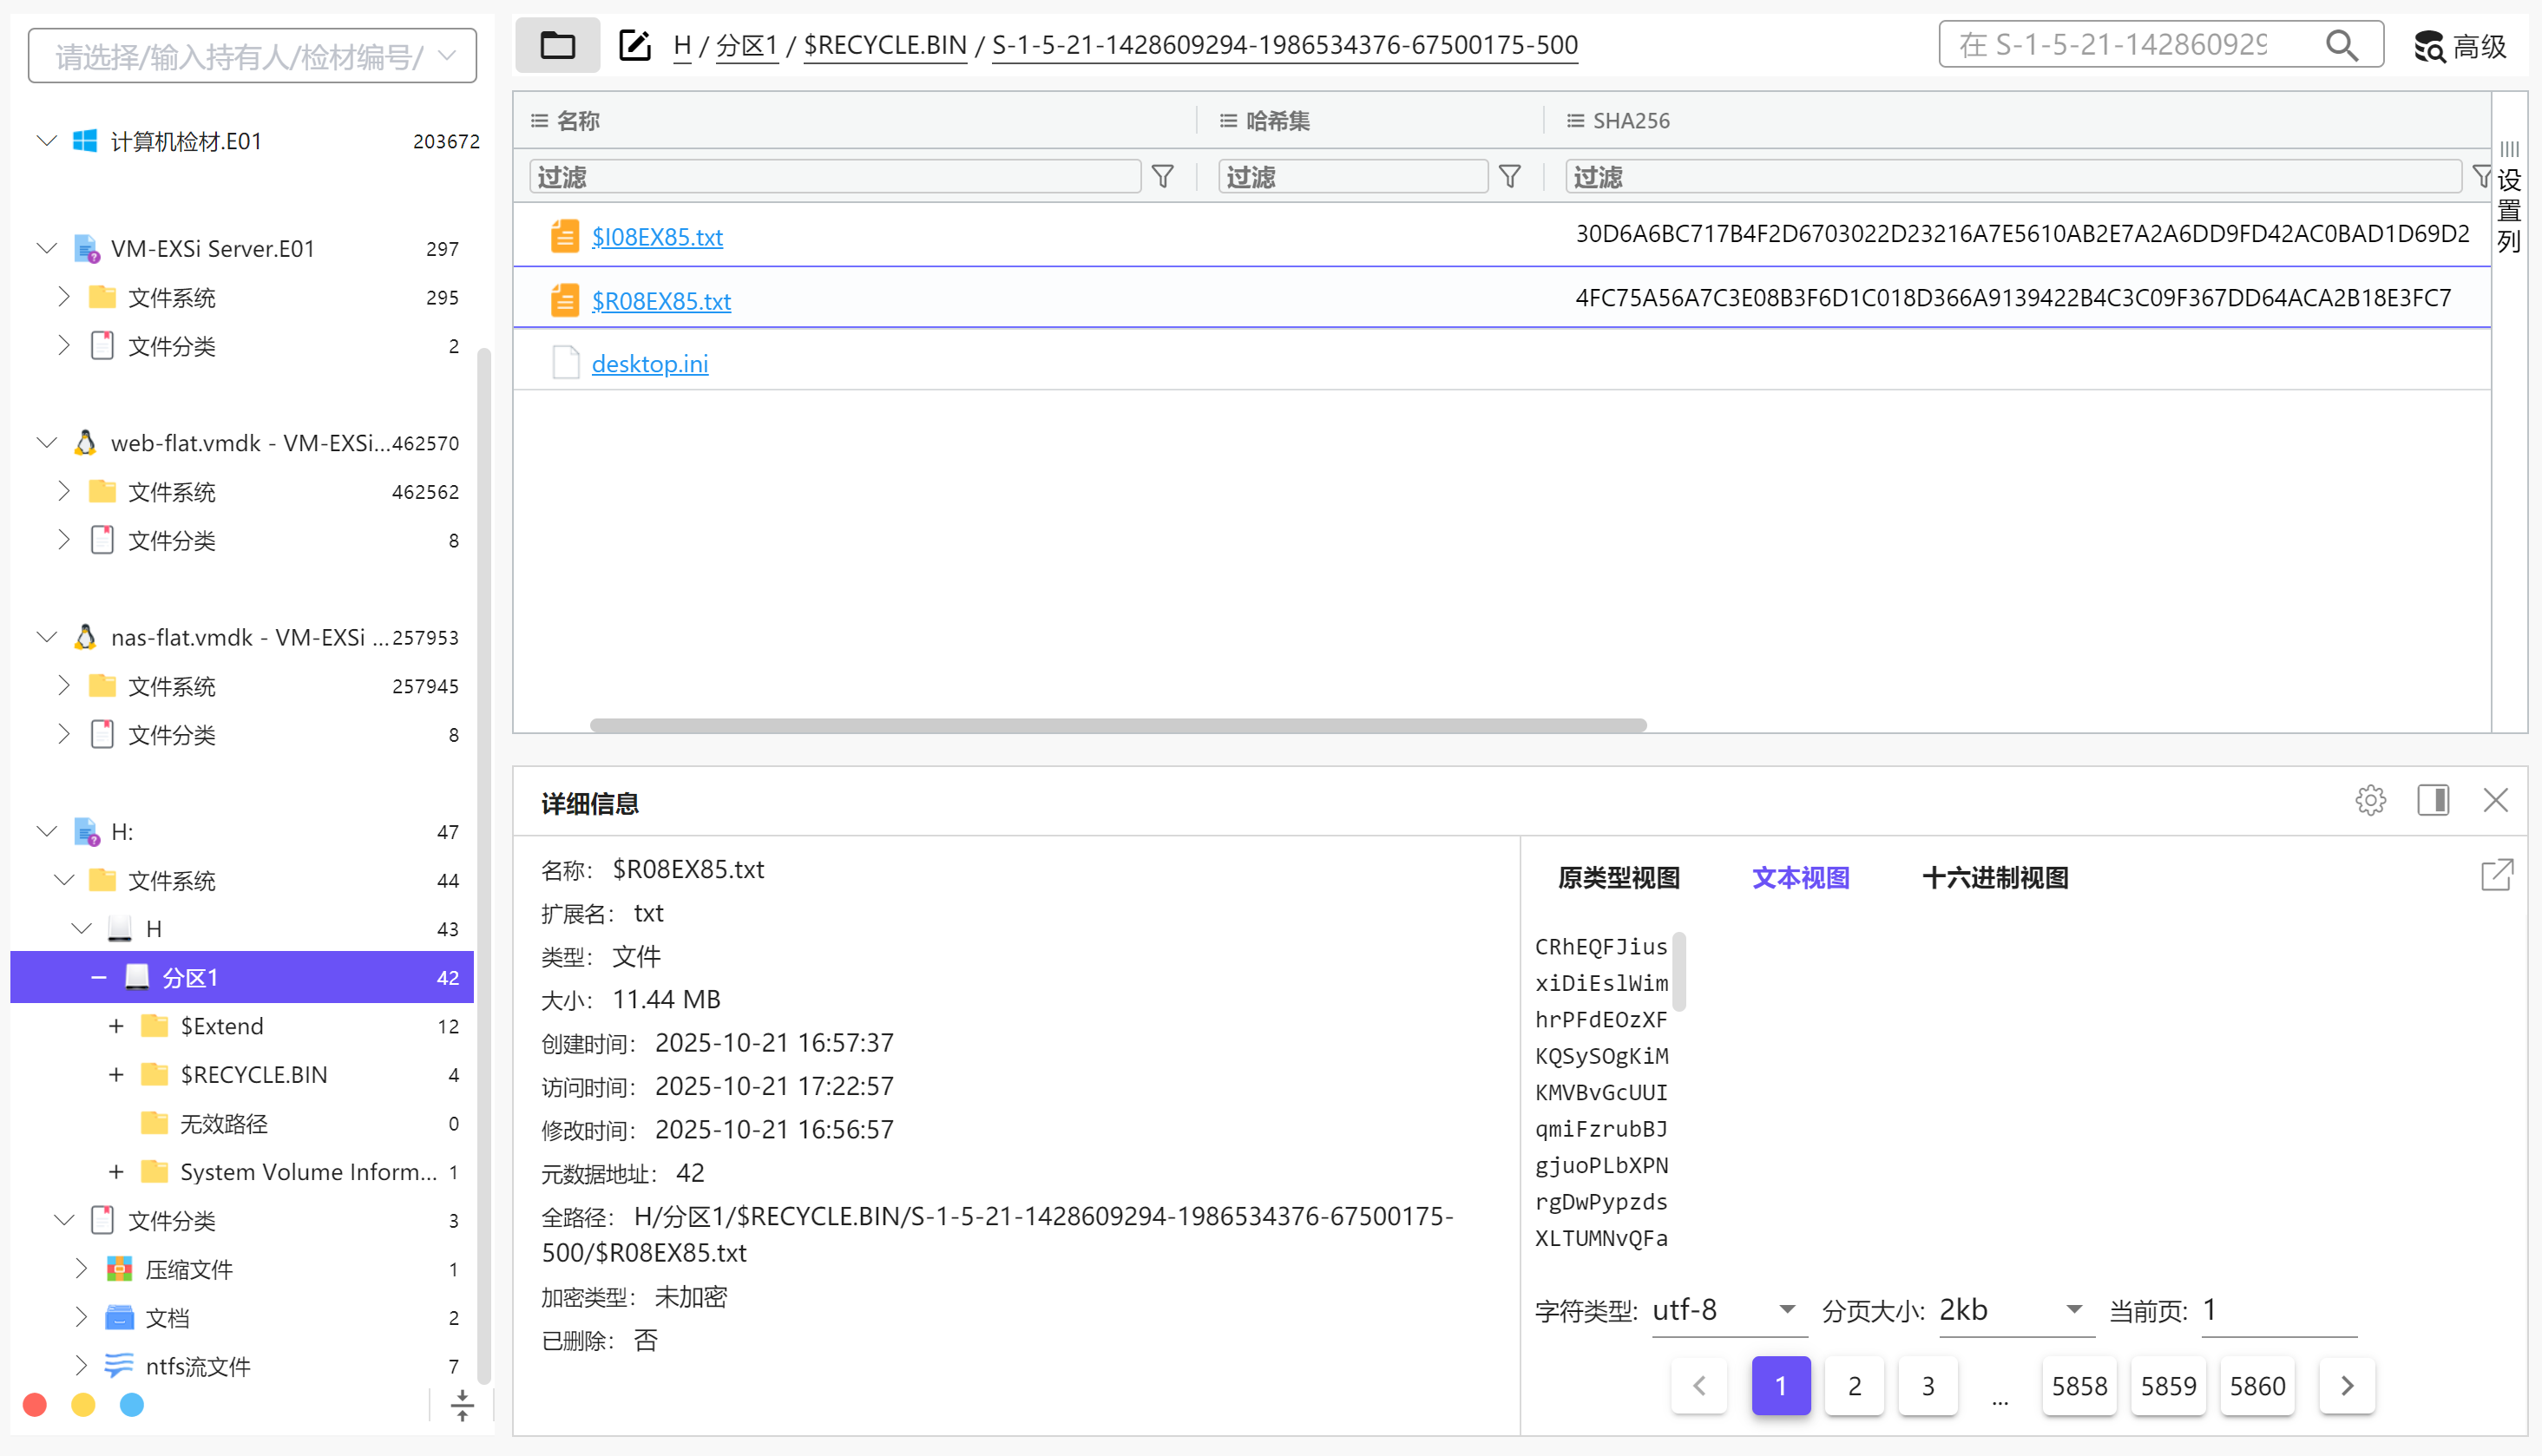
Task: Click the filter funnel for 哈希集 column
Action: (1509, 177)
